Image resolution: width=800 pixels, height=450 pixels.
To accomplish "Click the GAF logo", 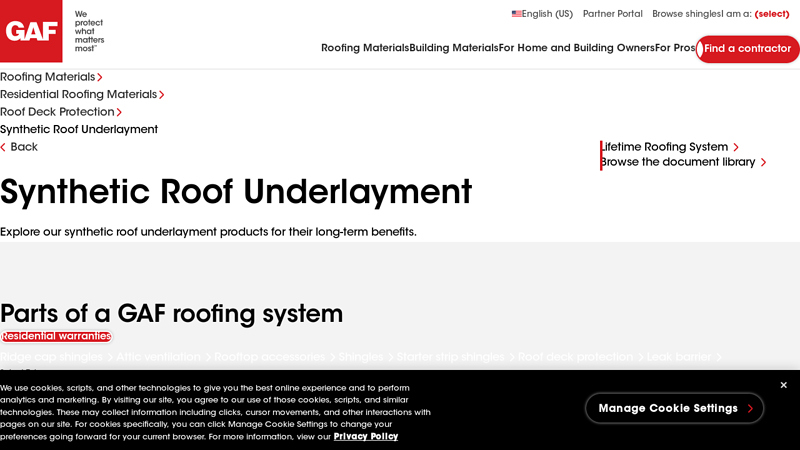I will tap(31, 31).
